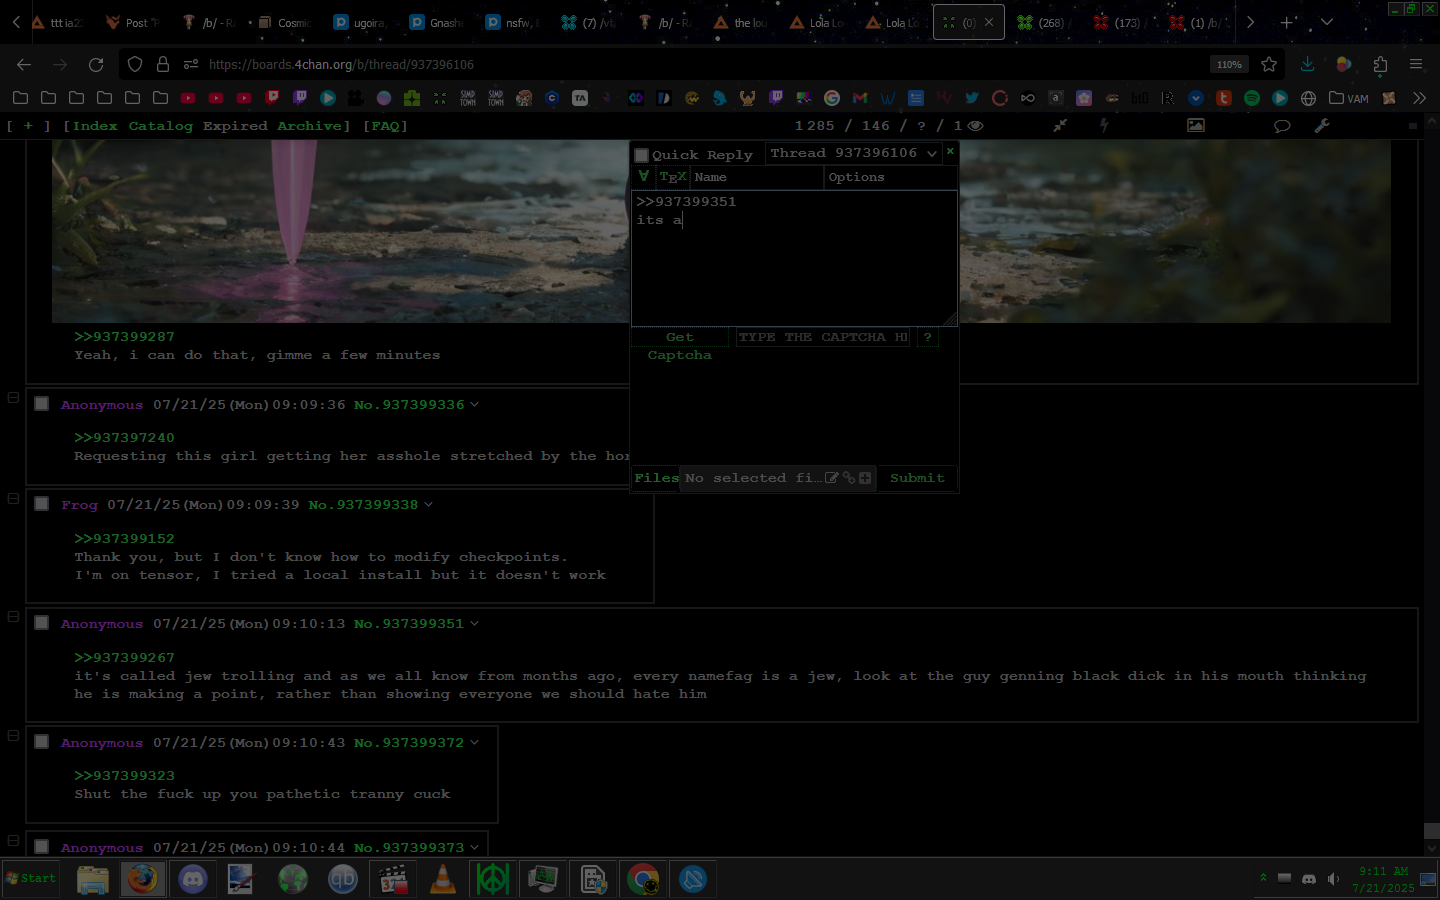Open the extensions puzzle-piece menu
This screenshot has width=1440, height=900.
coord(1380,64)
